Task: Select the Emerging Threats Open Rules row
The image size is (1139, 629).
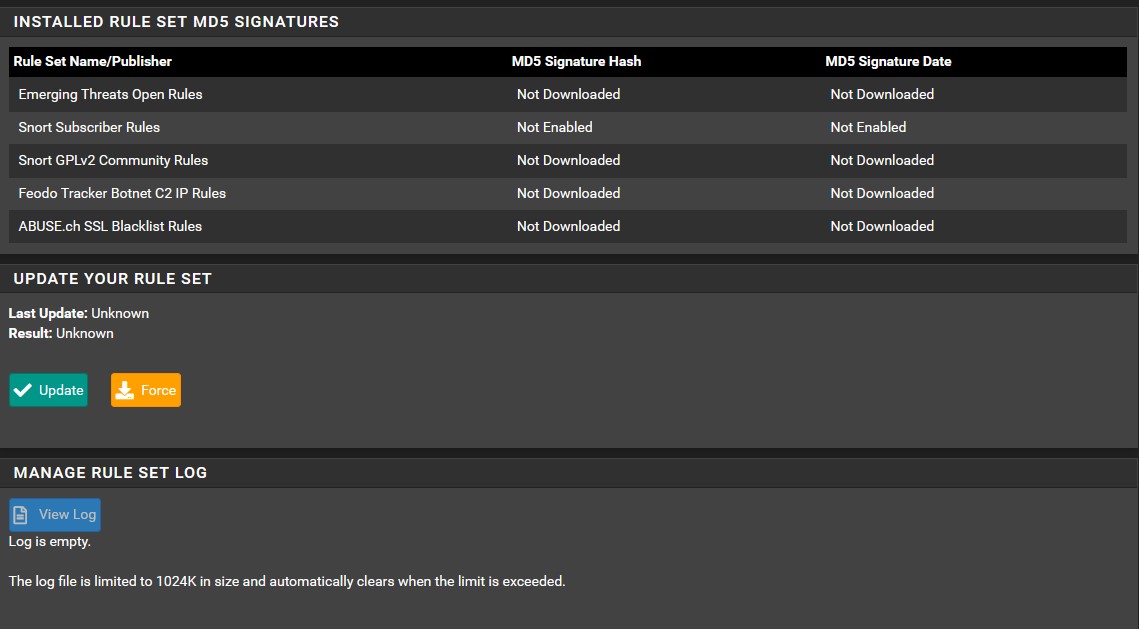Action: (x=110, y=94)
